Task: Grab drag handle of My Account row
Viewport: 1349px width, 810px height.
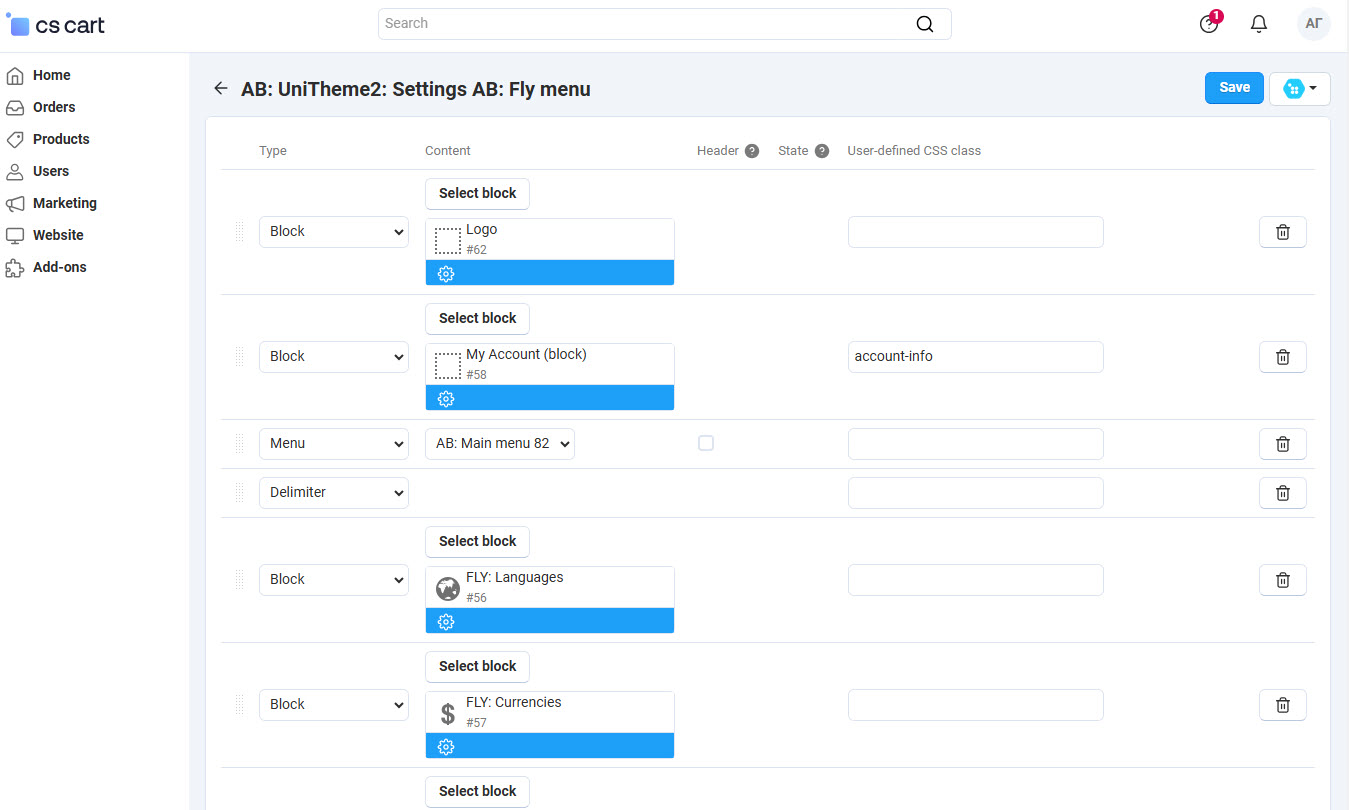Action: click(x=239, y=357)
